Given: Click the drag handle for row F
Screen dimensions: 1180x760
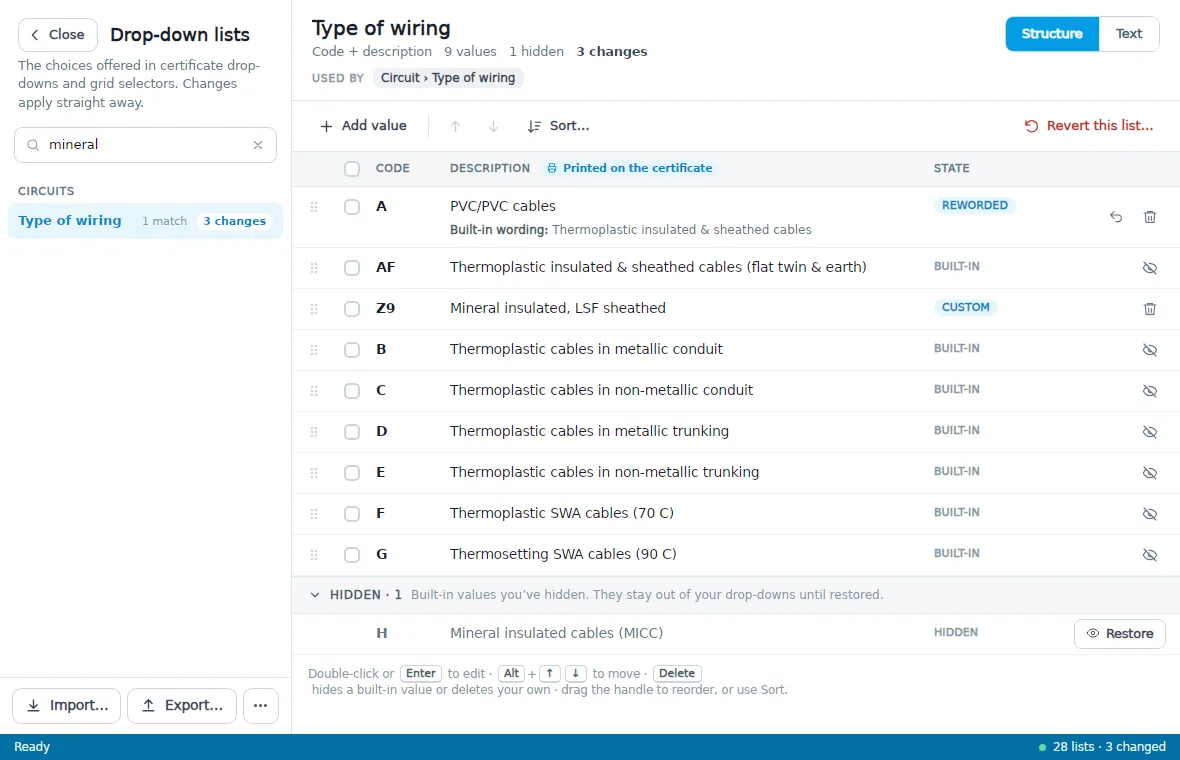Looking at the screenshot, I should (314, 514).
